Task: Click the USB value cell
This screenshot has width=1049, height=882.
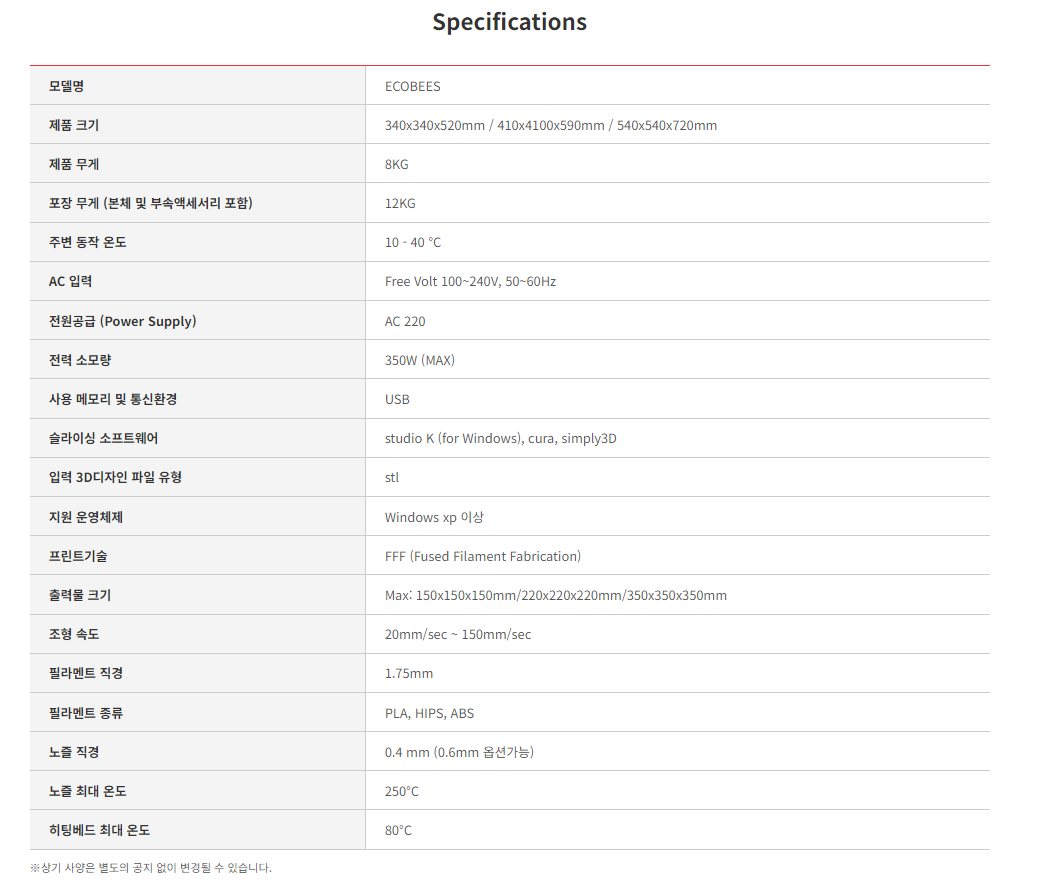Action: (397, 399)
